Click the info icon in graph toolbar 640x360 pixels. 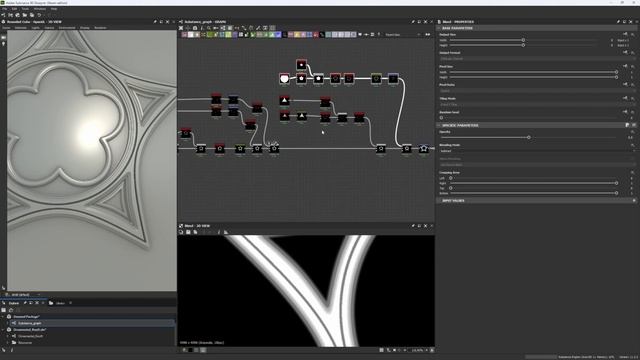click(202, 28)
